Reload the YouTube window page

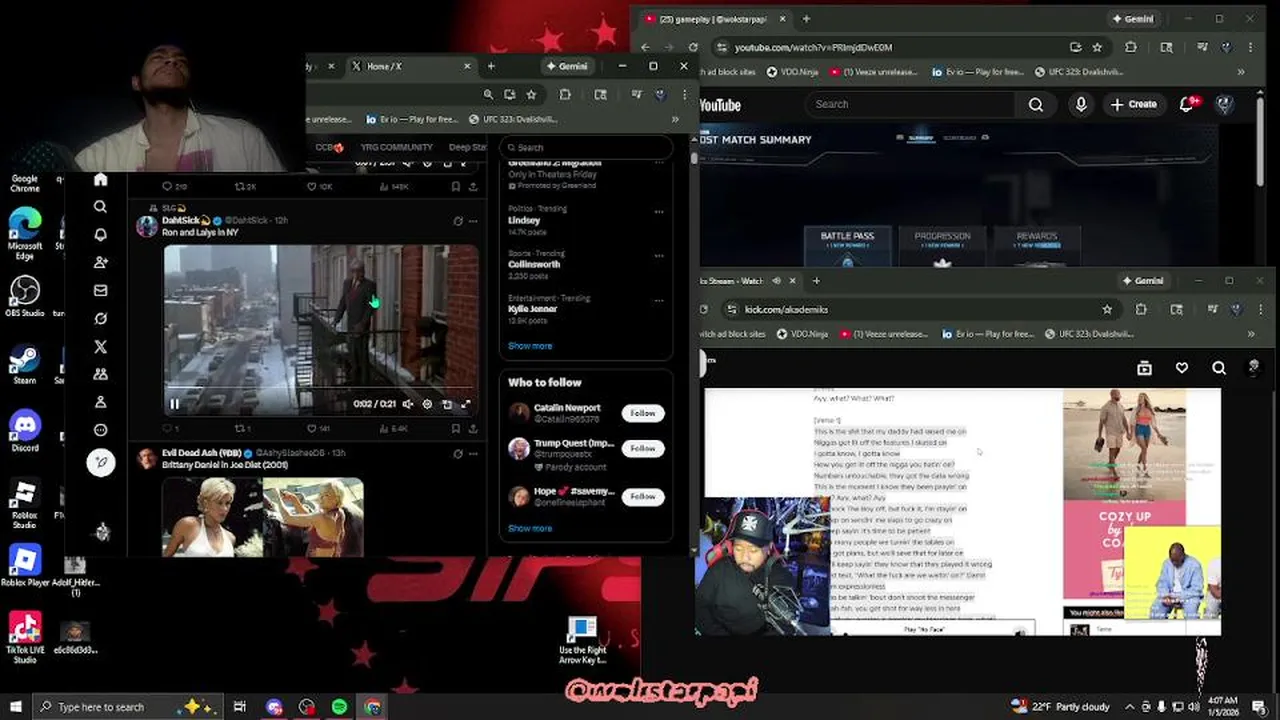click(x=695, y=47)
